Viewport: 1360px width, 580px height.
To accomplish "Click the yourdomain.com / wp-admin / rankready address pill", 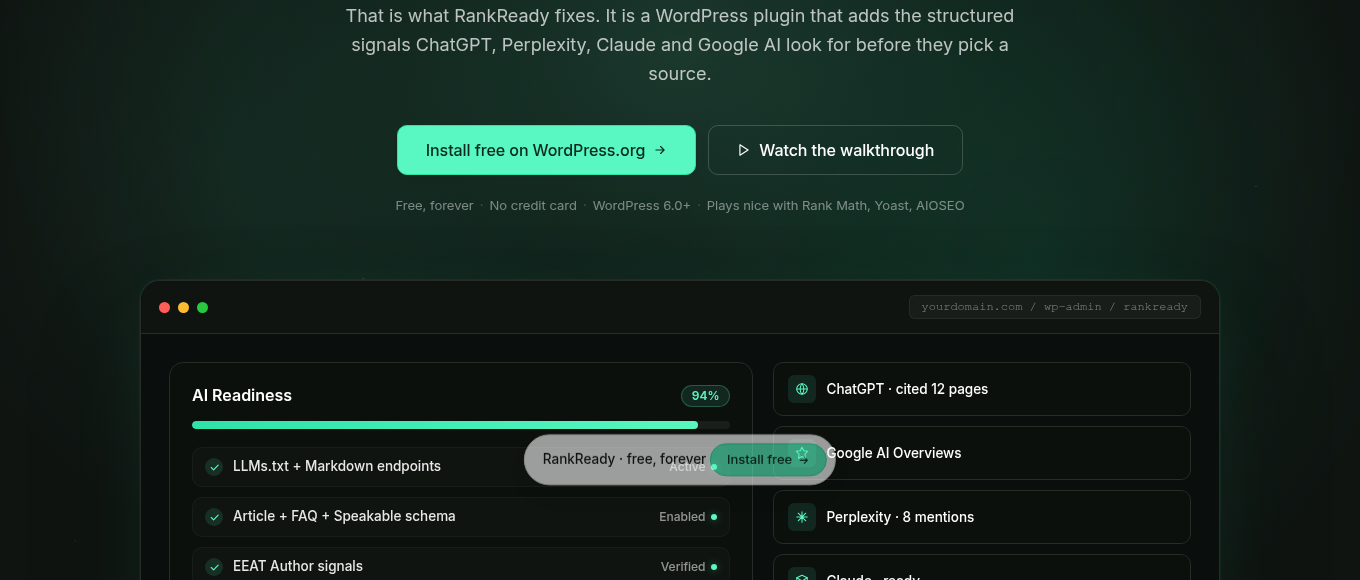I will point(1055,307).
